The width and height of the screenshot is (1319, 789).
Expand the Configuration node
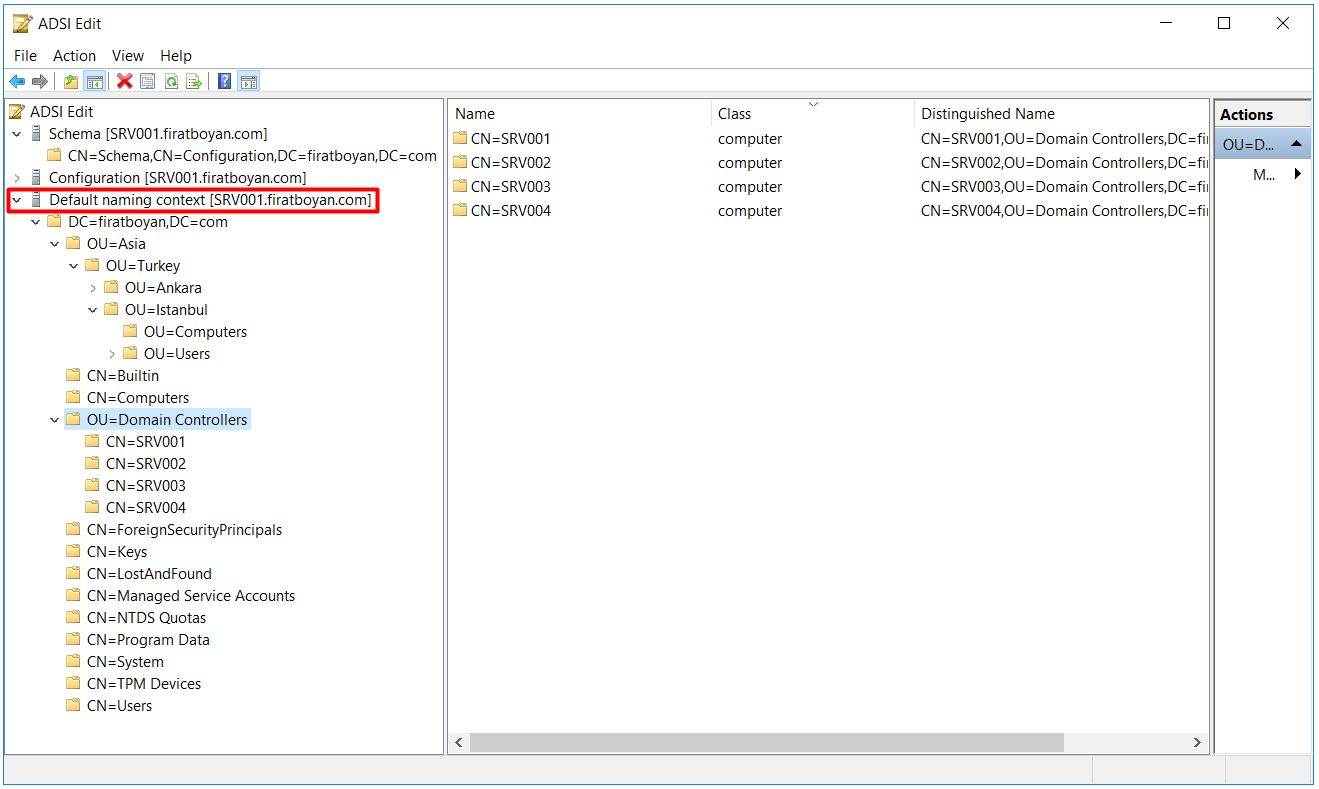point(17,178)
